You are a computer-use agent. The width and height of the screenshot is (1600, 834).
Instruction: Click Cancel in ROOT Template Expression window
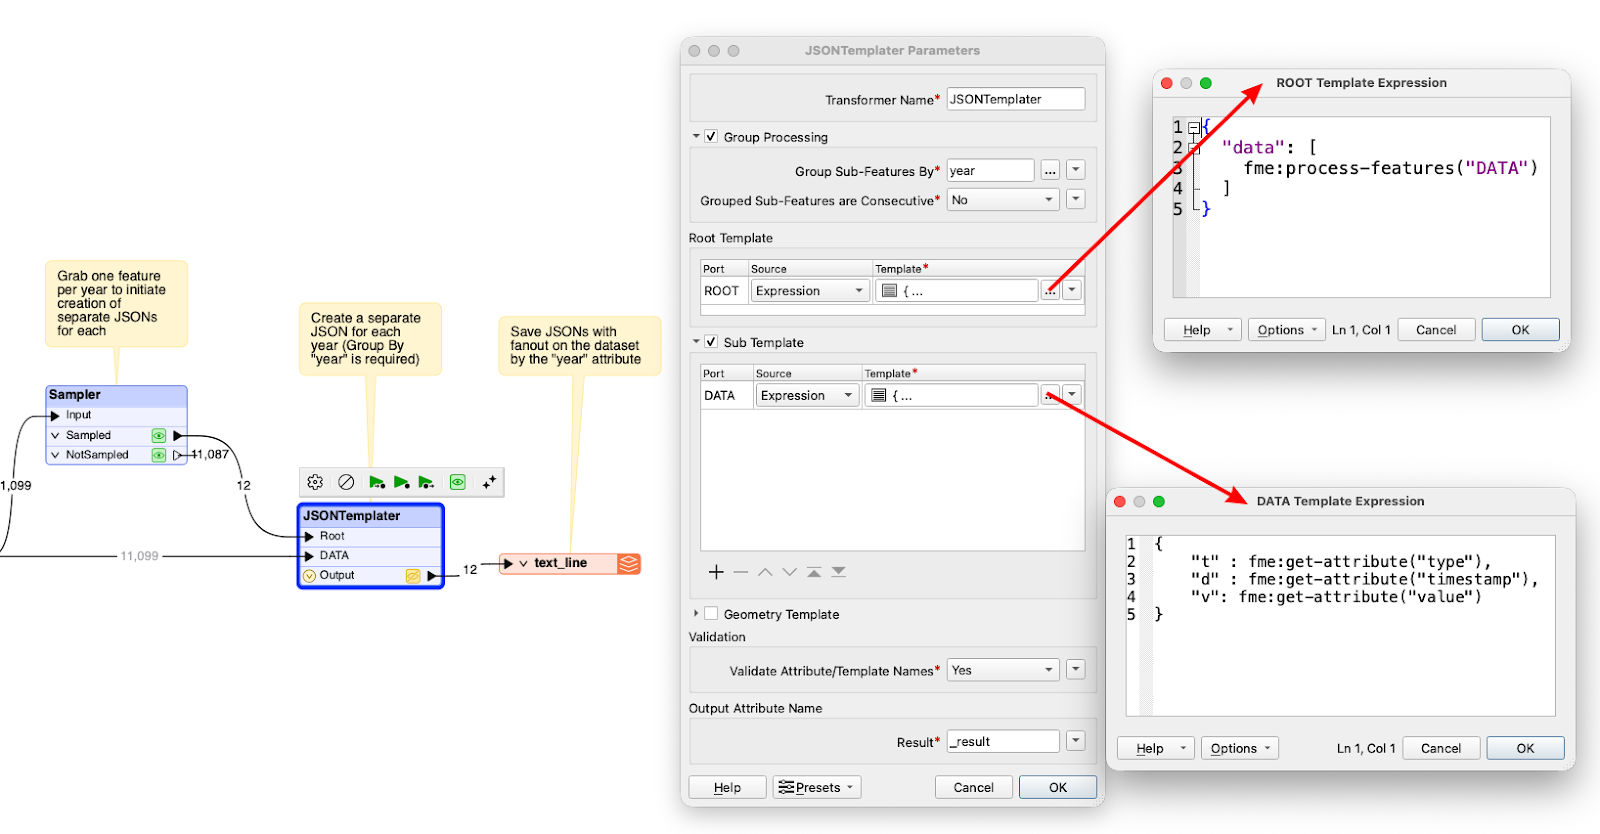(1436, 330)
